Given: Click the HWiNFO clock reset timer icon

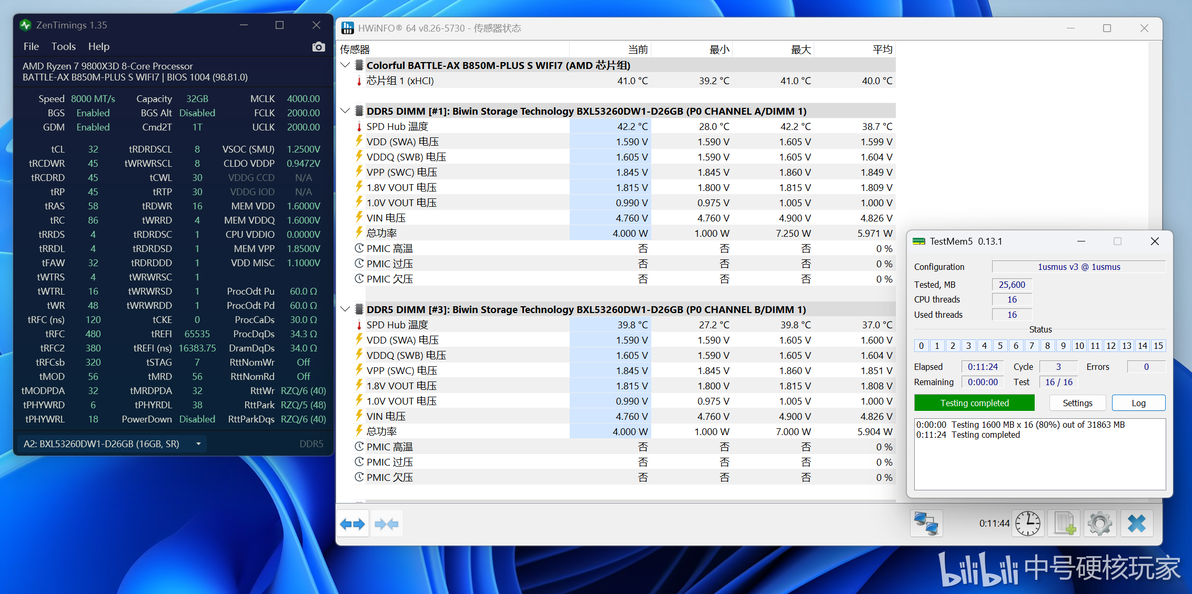Looking at the screenshot, I should (1028, 523).
